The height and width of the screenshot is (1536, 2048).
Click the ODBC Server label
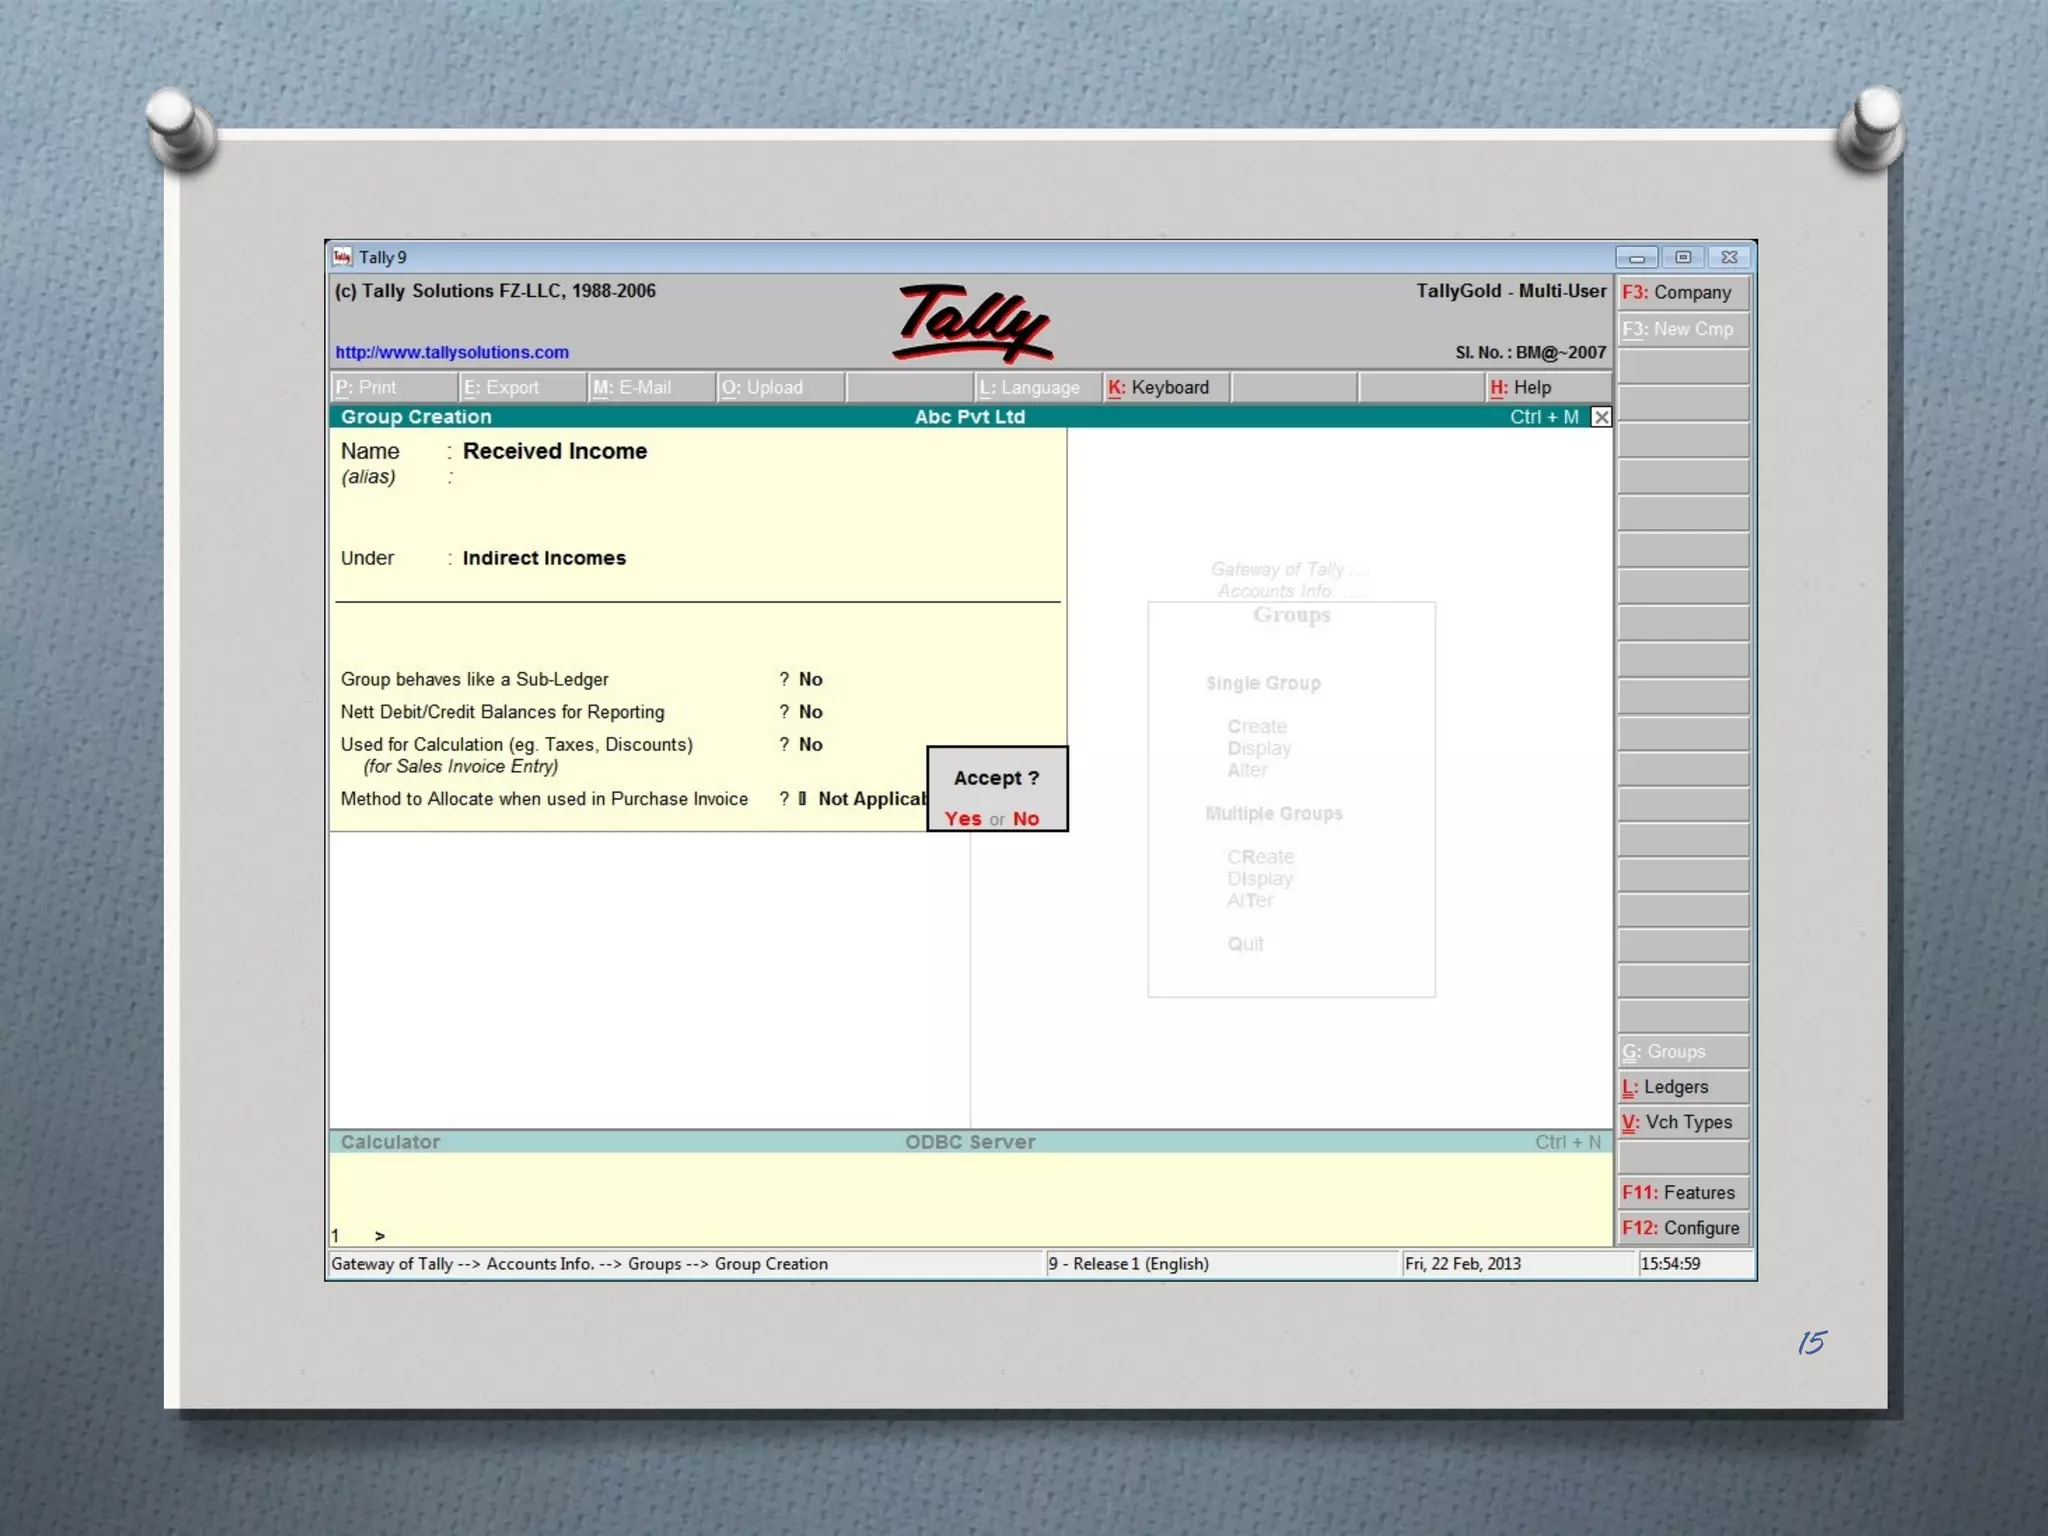point(970,1142)
